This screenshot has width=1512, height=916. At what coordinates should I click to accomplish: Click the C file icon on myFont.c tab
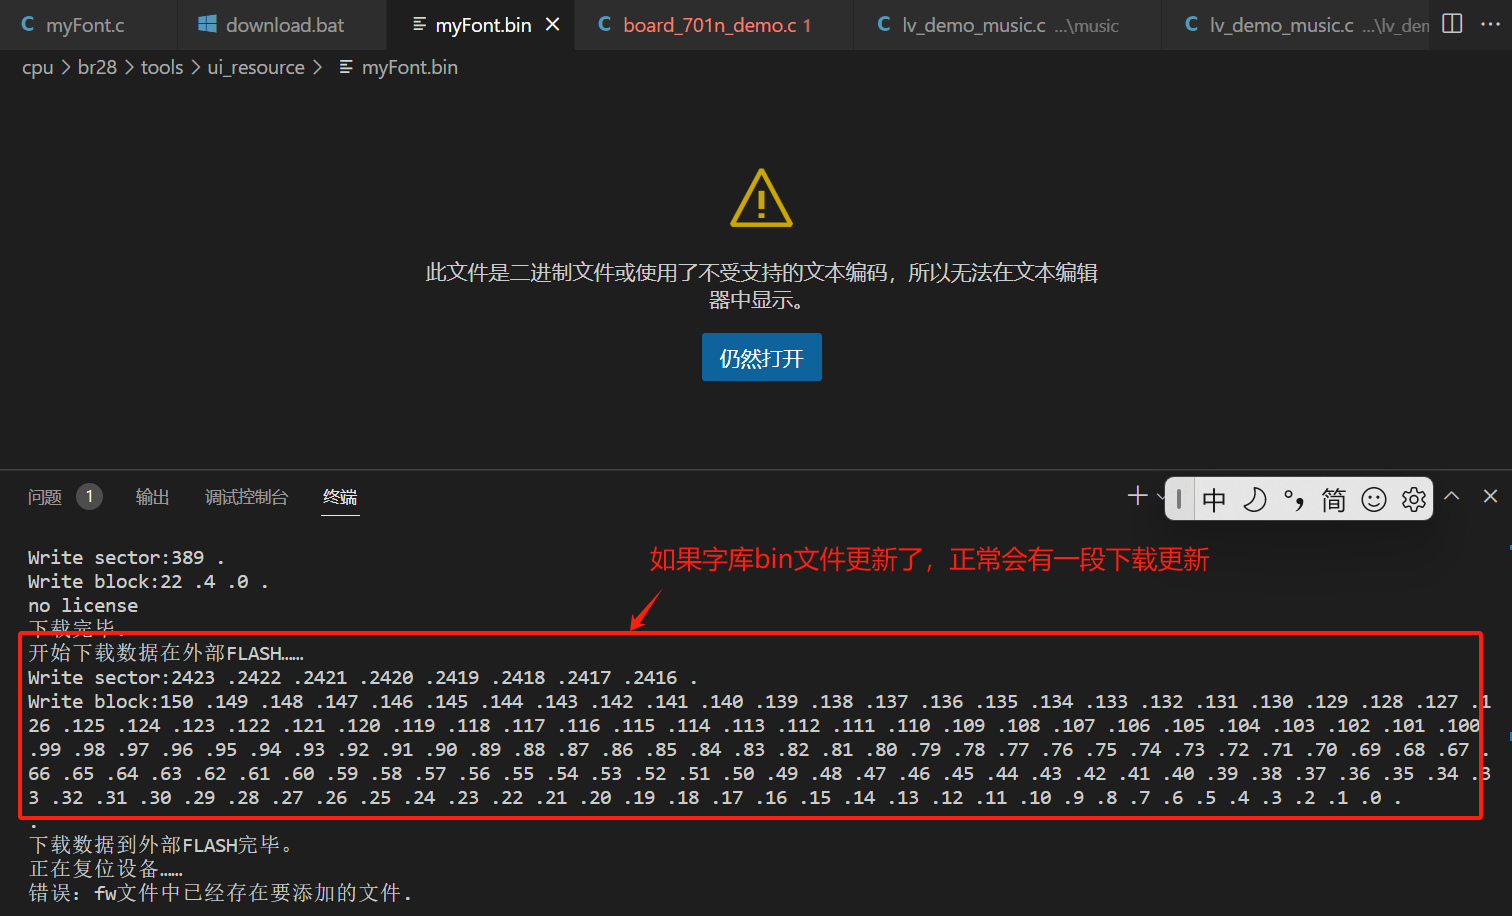(x=27, y=24)
